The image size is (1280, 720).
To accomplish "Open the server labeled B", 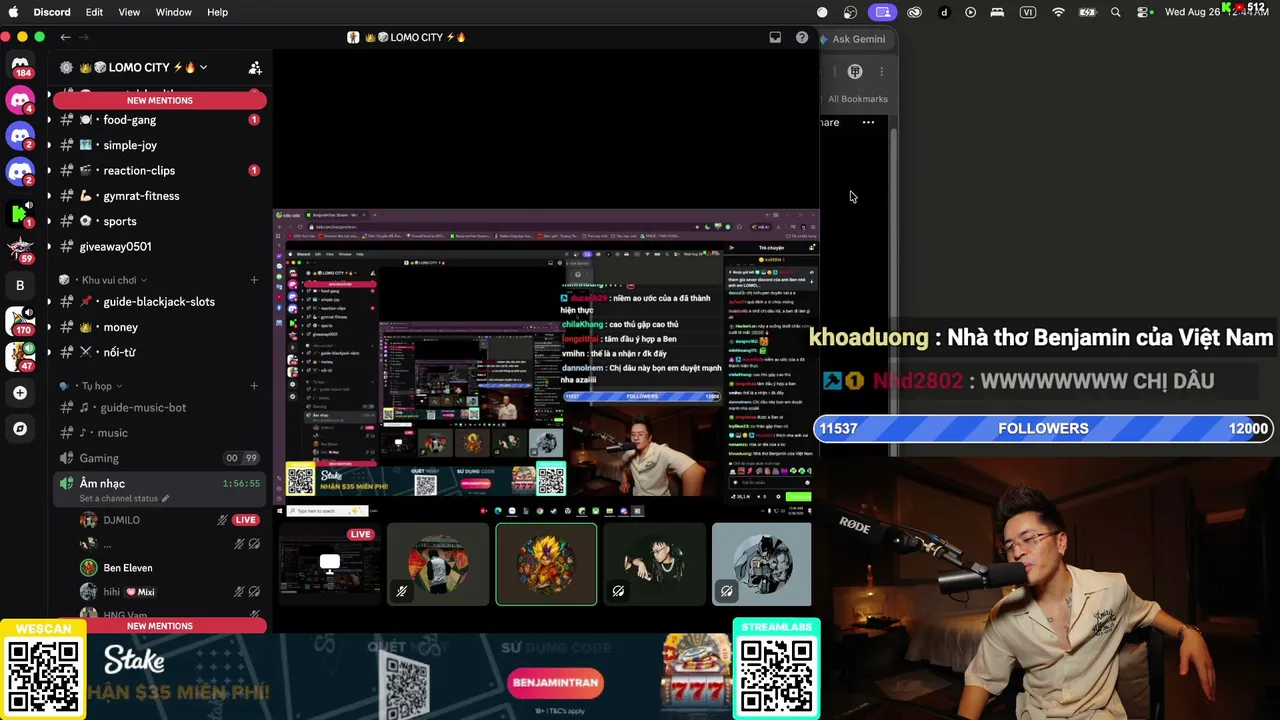I will point(20,285).
